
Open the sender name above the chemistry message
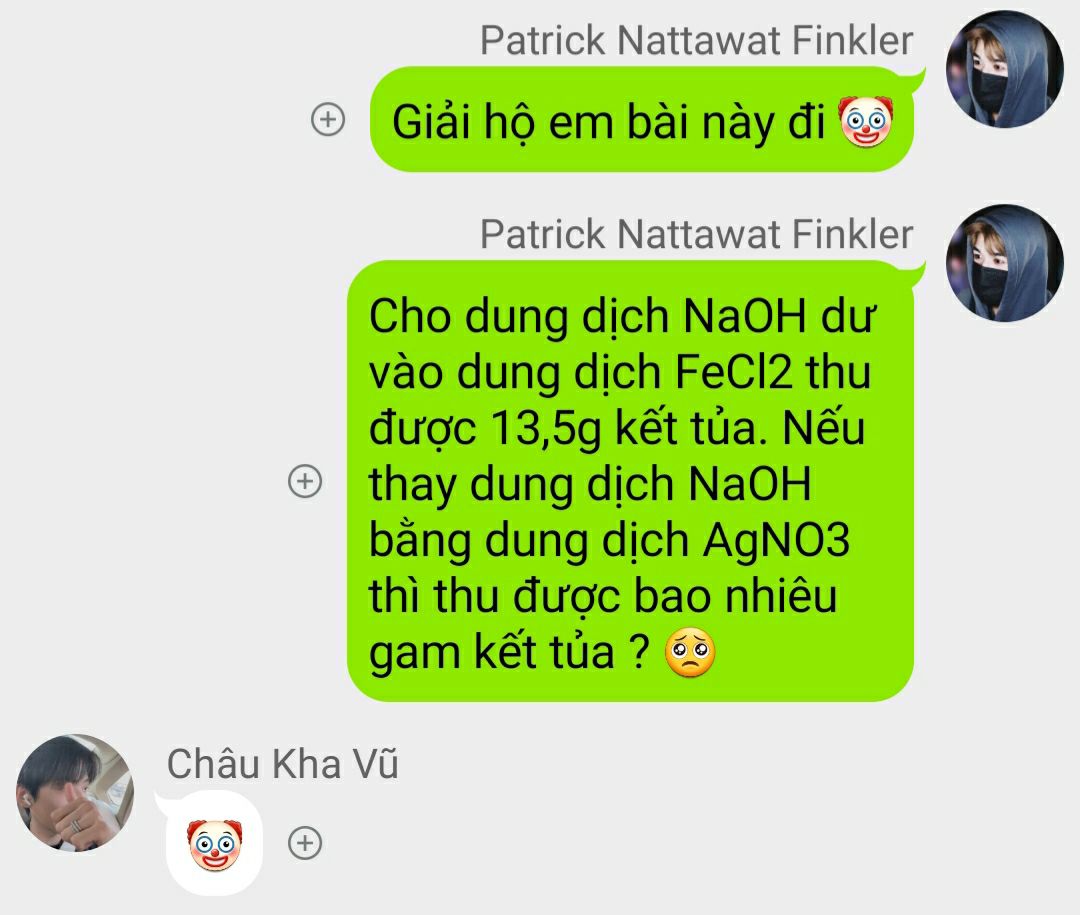pos(696,234)
